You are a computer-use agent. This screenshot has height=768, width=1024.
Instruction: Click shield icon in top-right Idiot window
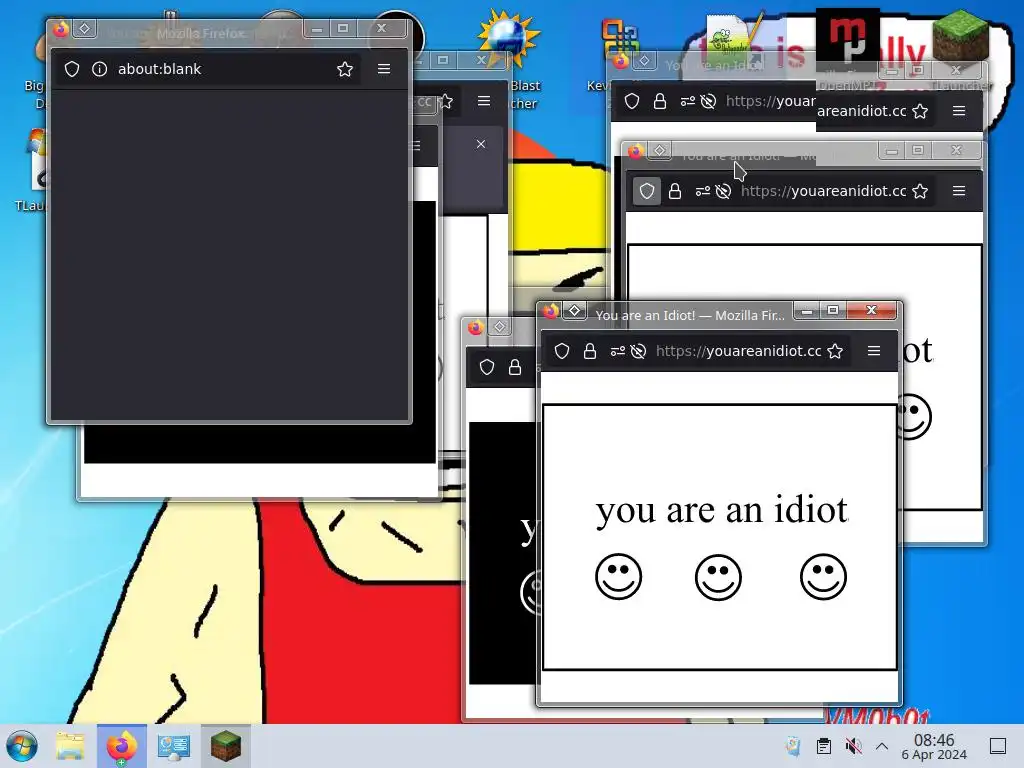[632, 101]
